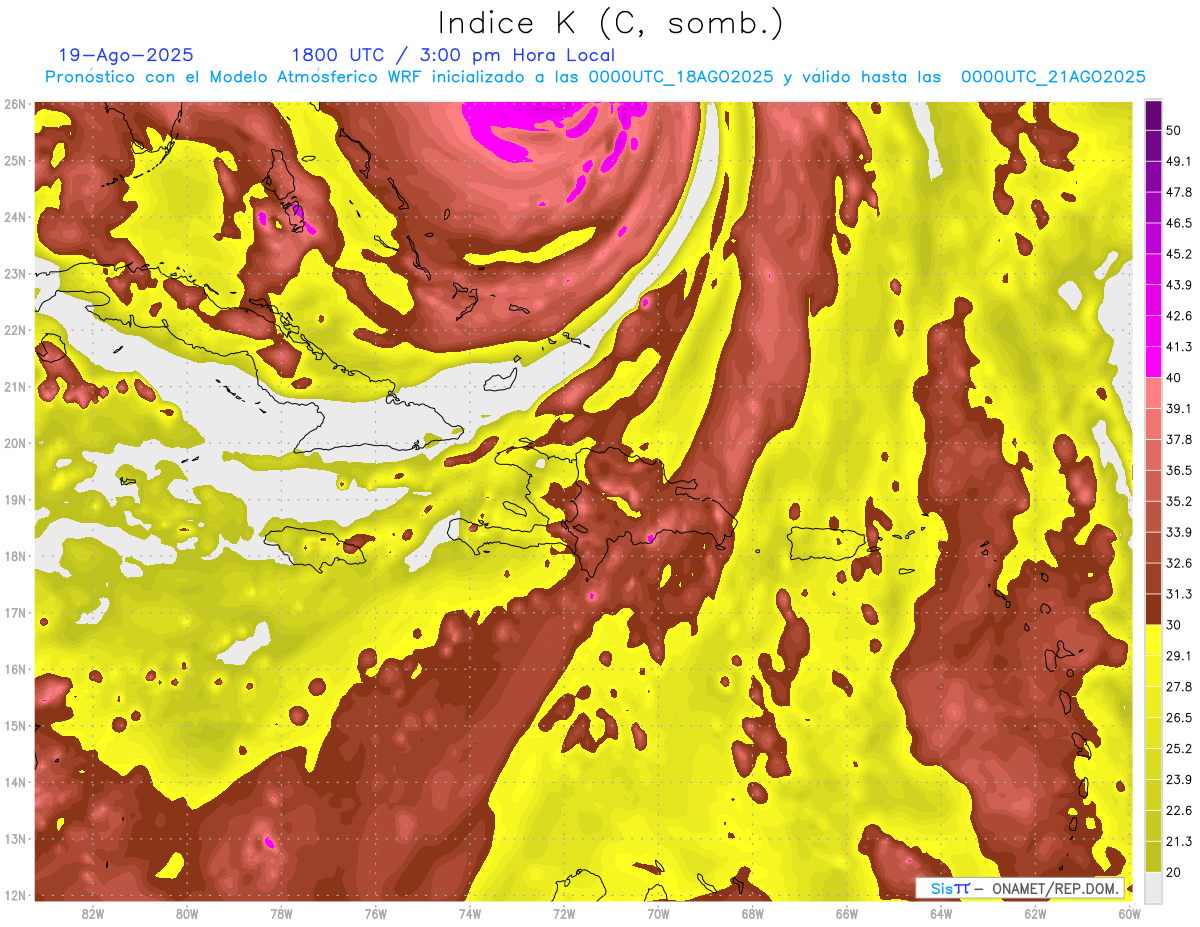Screen dimensions: 1200x927
Task: Click the colorbar label '43.9'
Action: point(1180,285)
